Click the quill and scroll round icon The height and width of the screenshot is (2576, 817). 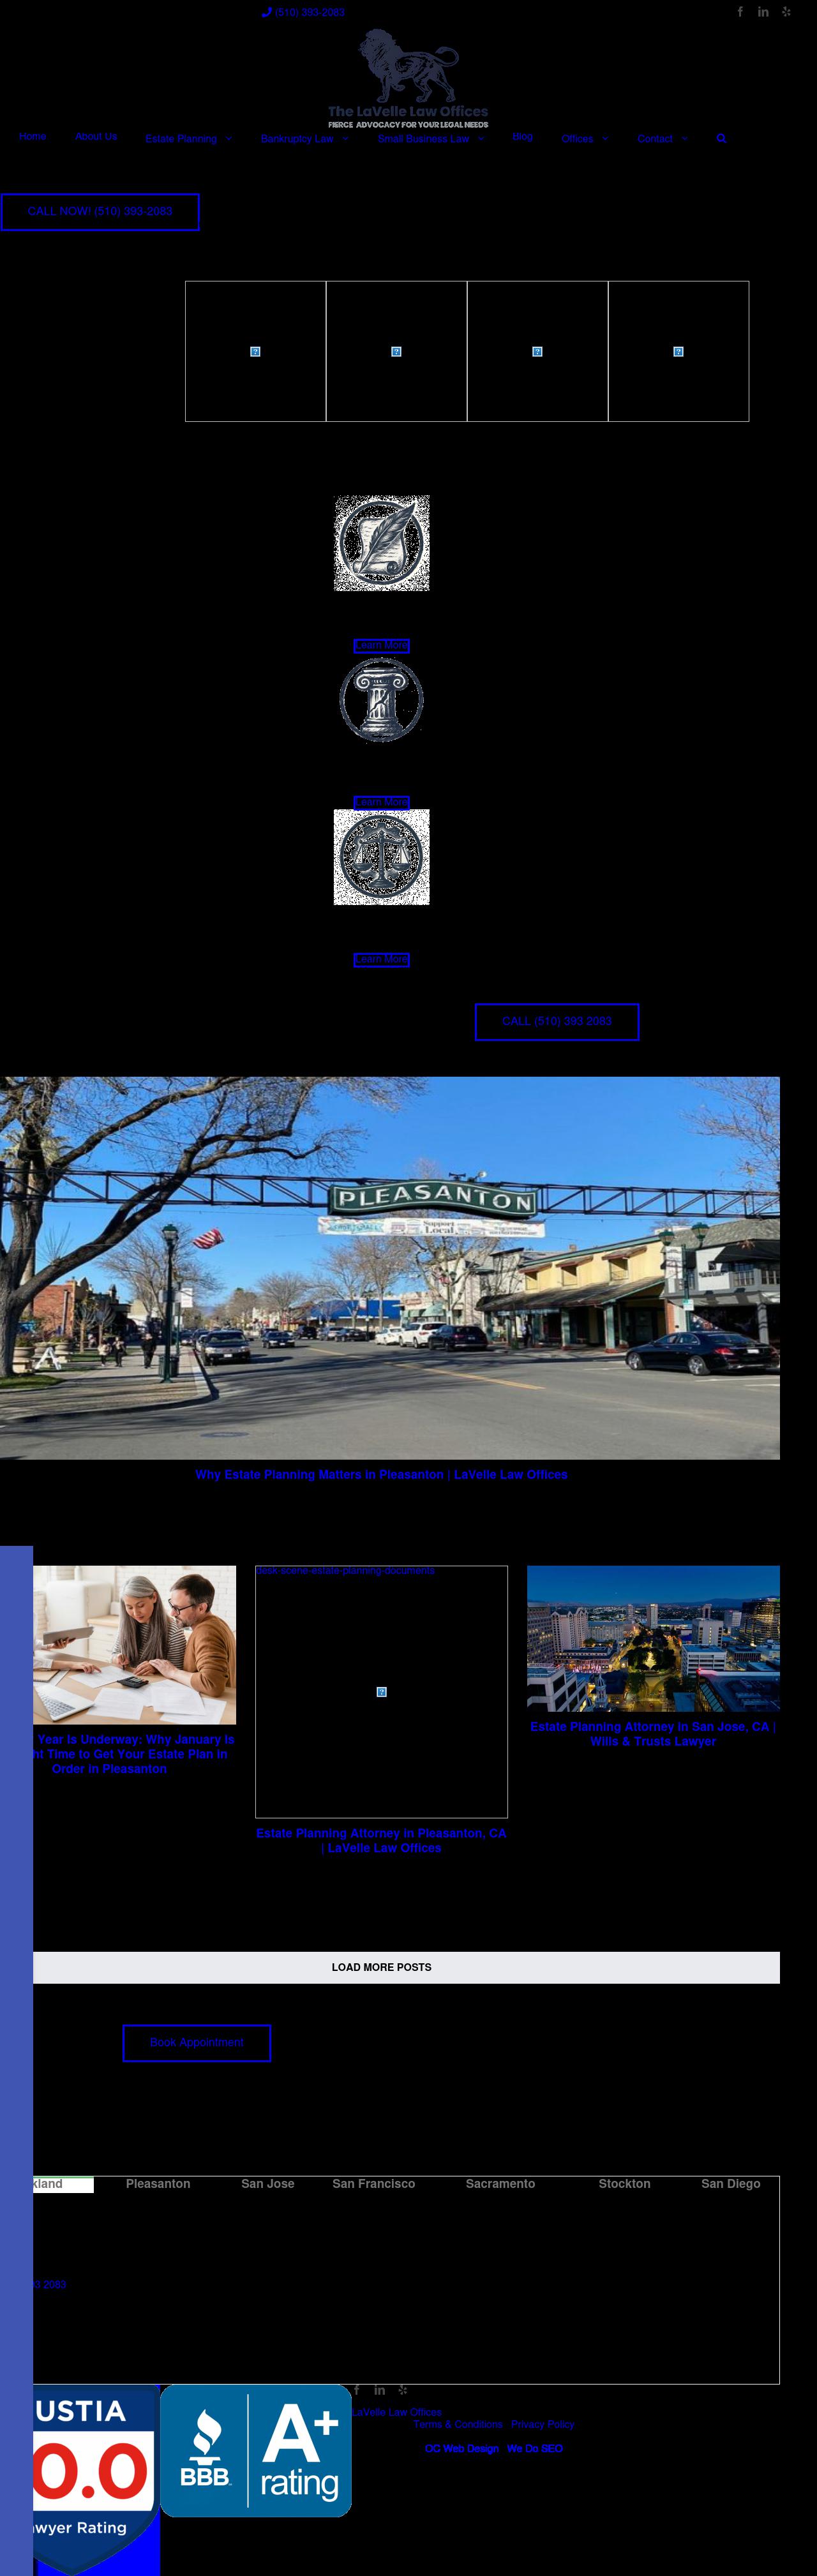382,543
